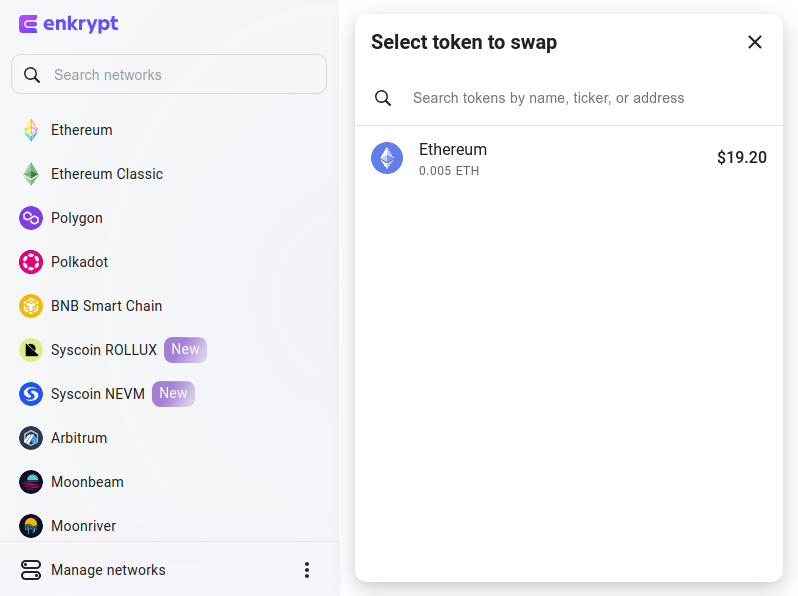Focus the Search networks field

(169, 74)
